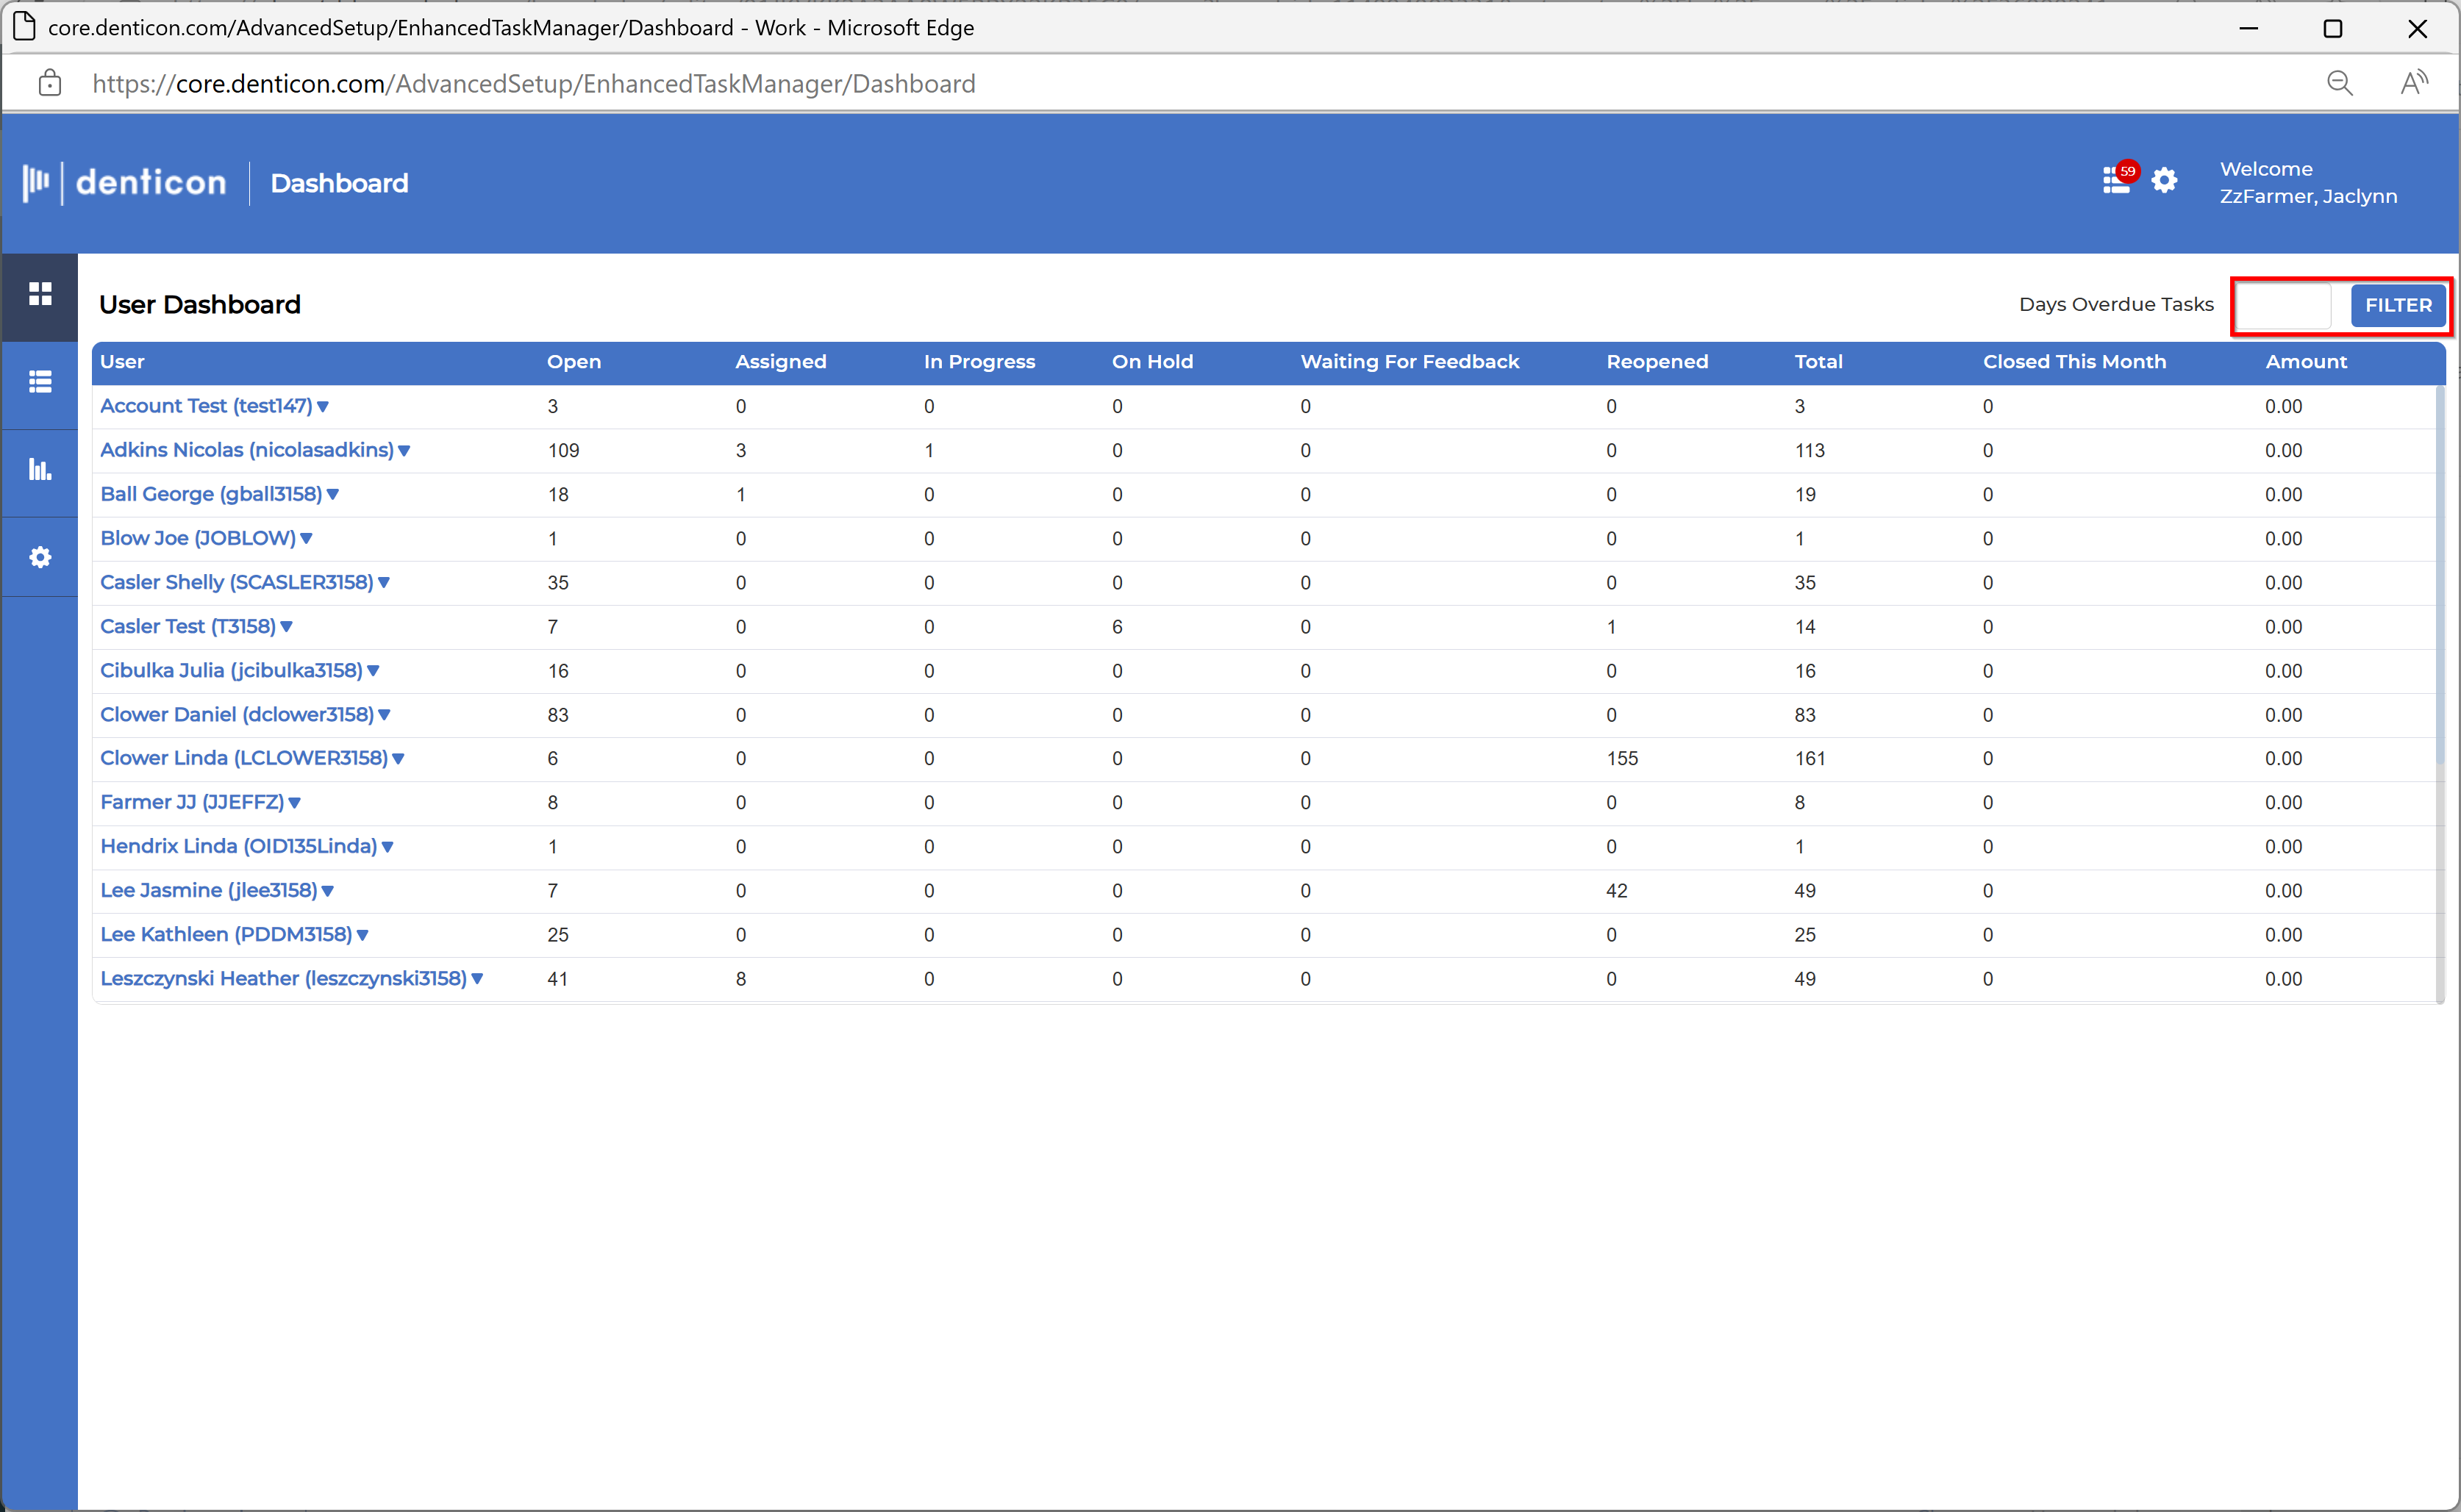Click the page document icon in title bar

point(24,27)
